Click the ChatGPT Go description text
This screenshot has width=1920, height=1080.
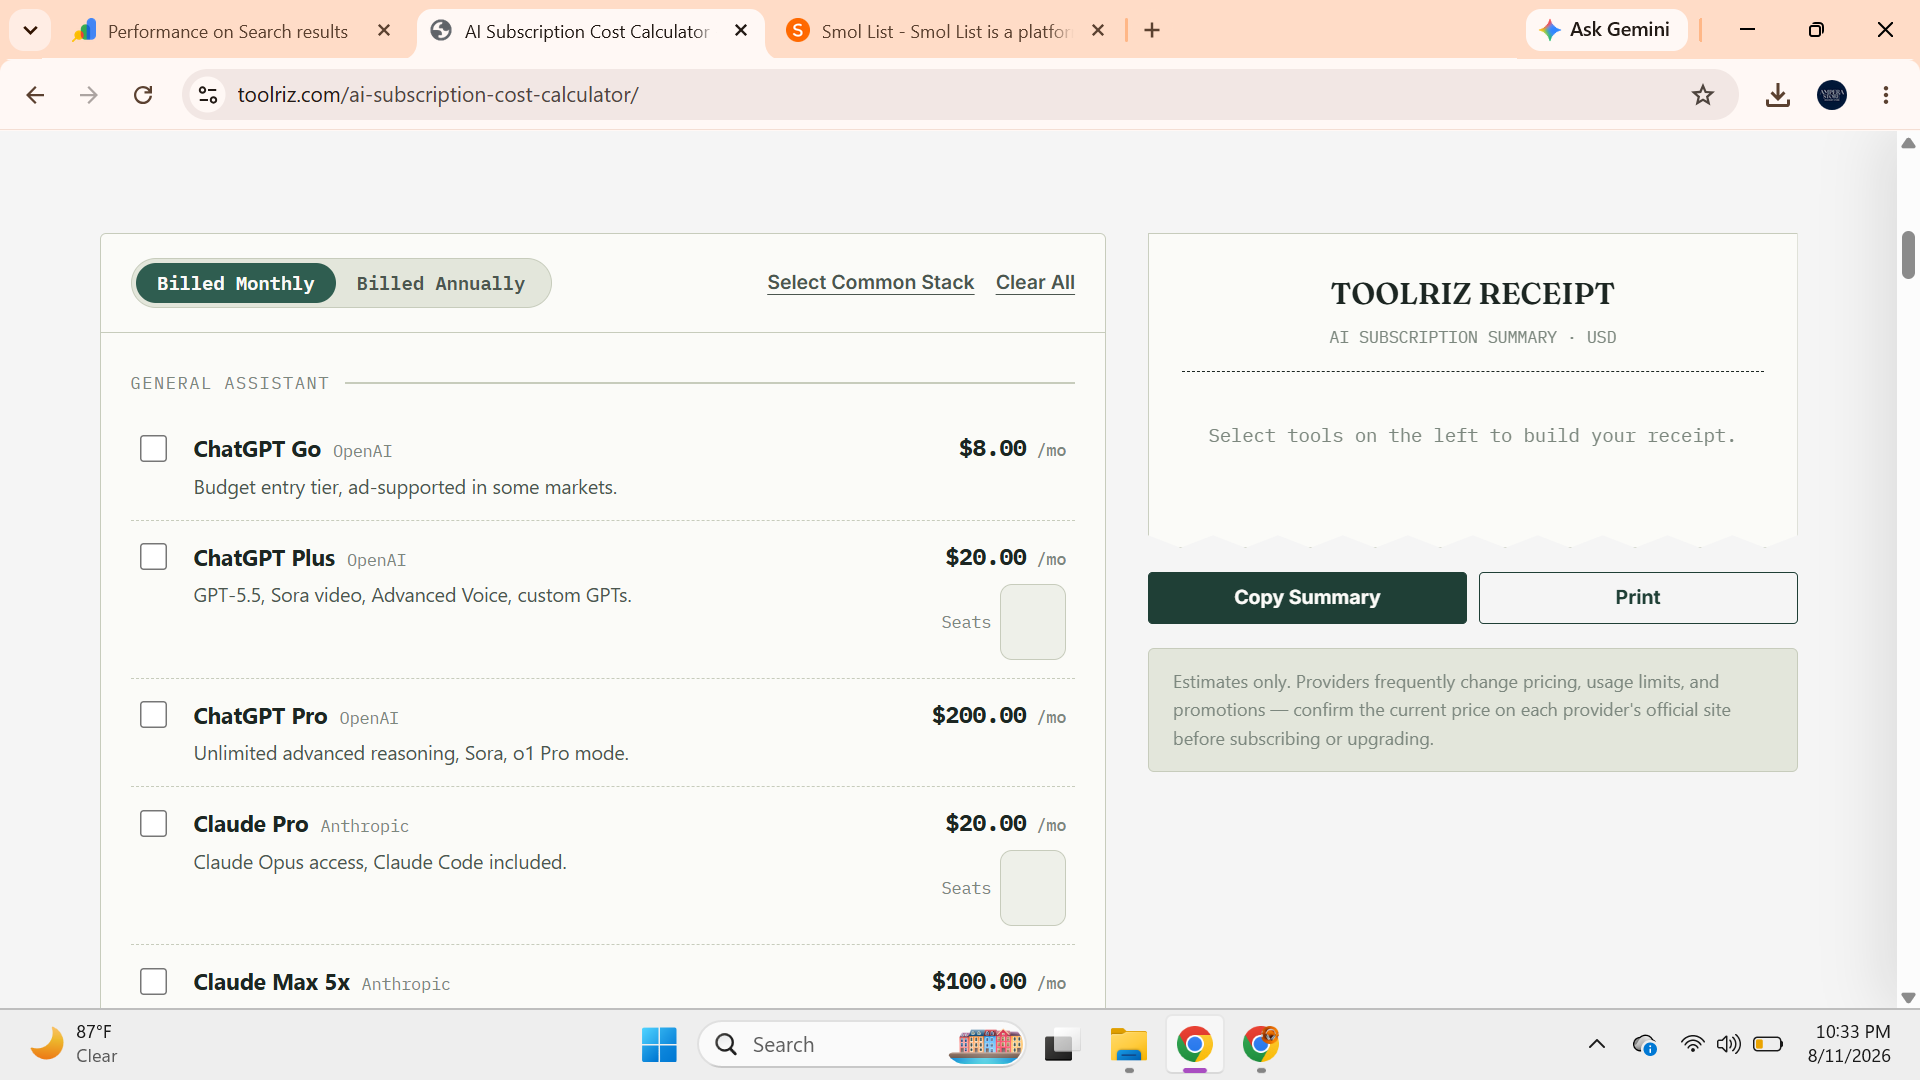pos(405,488)
